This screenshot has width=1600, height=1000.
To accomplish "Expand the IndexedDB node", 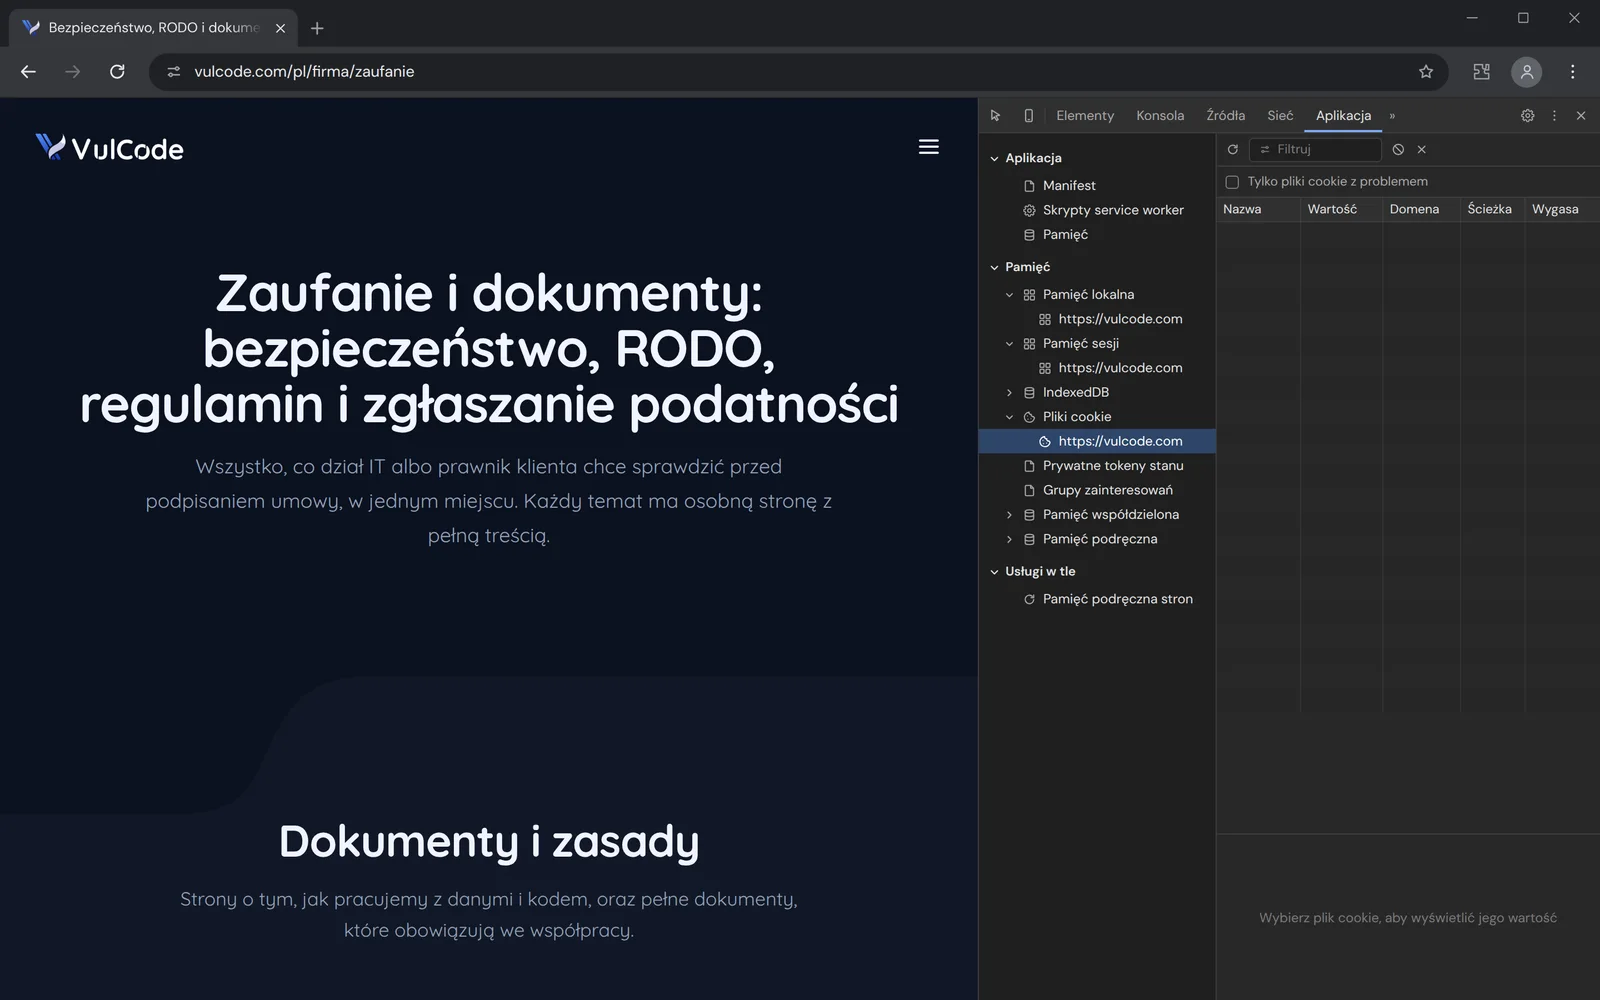I will click(1009, 393).
